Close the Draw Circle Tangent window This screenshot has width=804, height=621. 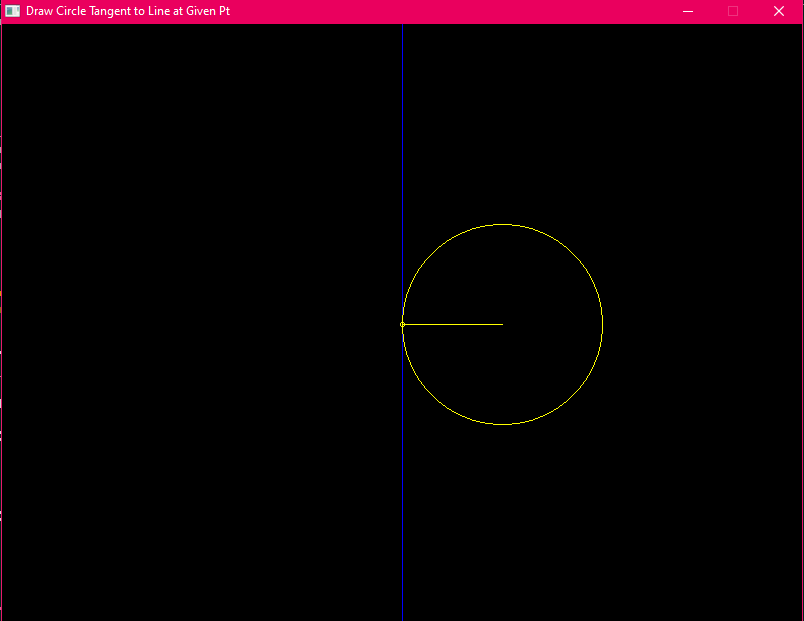[x=779, y=11]
